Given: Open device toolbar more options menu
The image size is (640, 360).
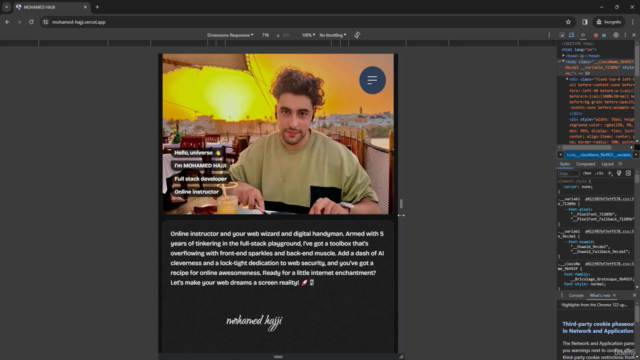Looking at the screenshot, I should (x=549, y=35).
